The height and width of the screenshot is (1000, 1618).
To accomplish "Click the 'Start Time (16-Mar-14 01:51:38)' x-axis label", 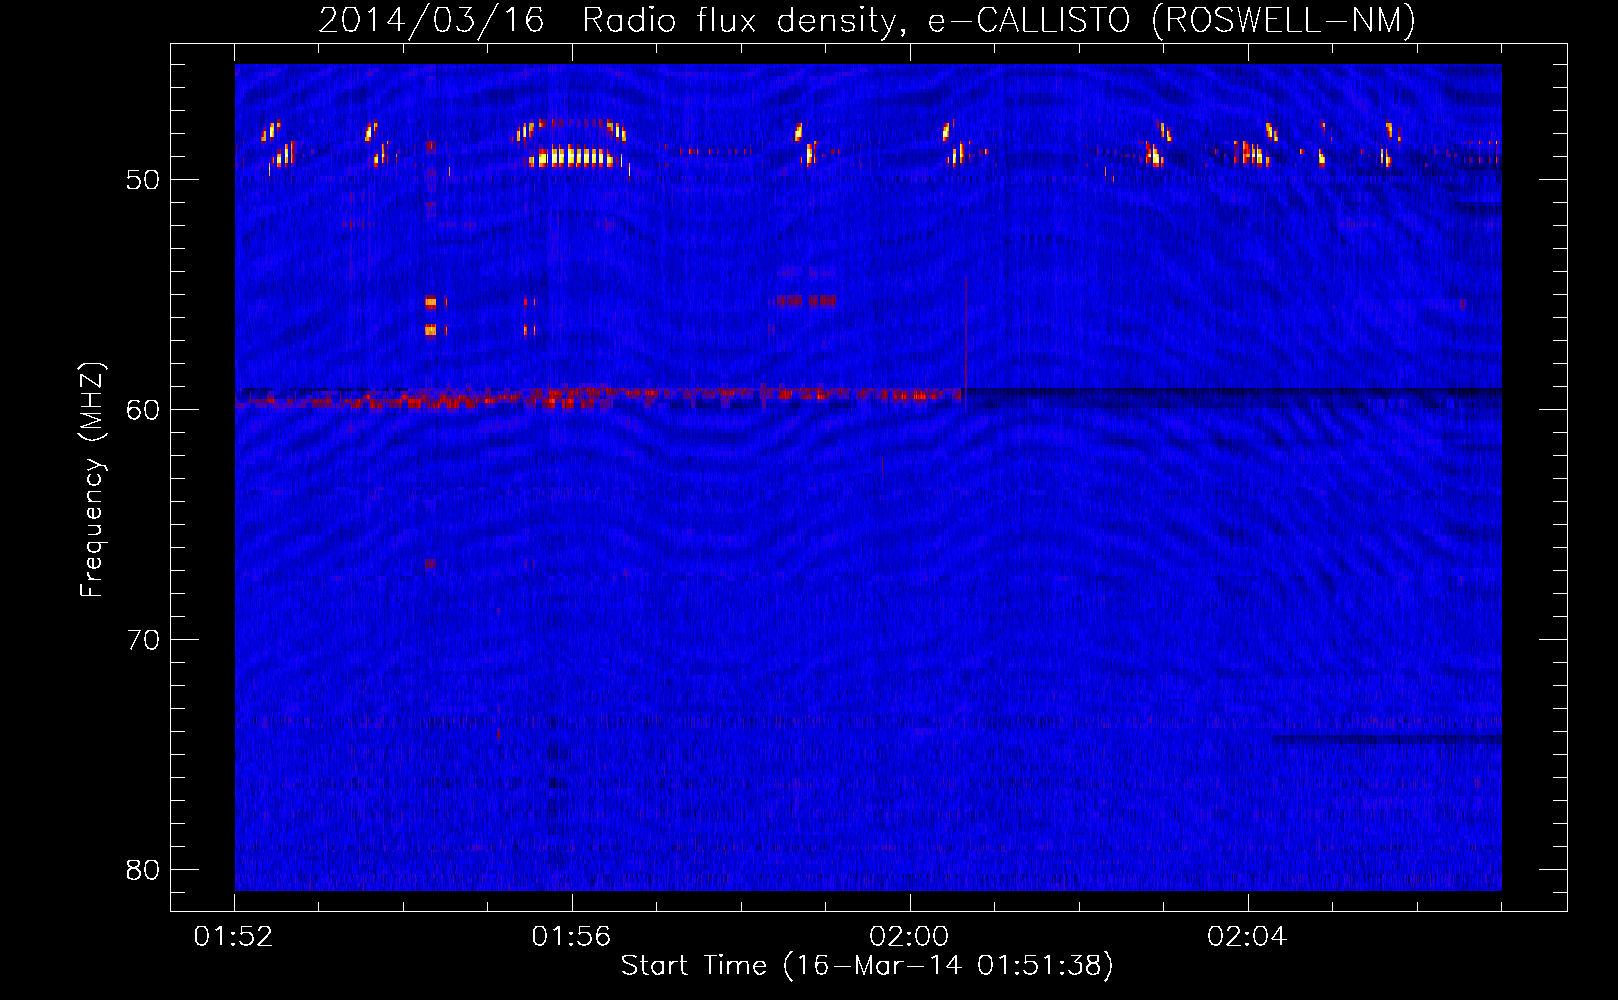I will 867,965.
